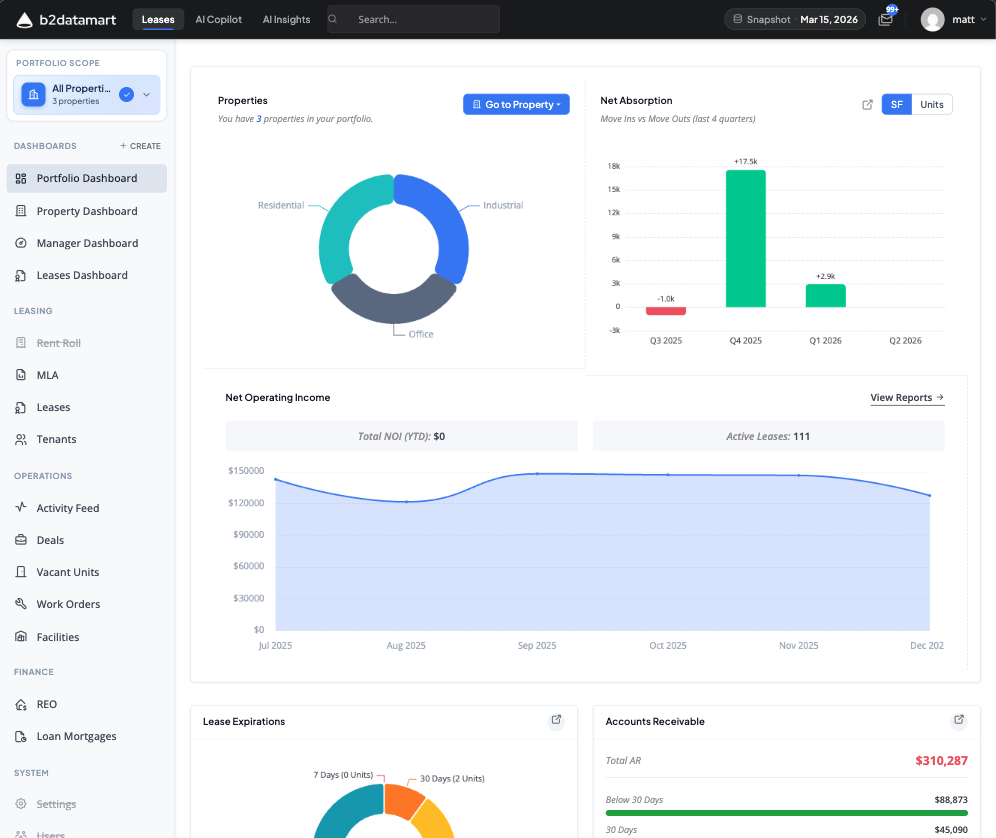Open Manager Dashboard from sidebar
The width and height of the screenshot is (996, 838).
coord(86,243)
